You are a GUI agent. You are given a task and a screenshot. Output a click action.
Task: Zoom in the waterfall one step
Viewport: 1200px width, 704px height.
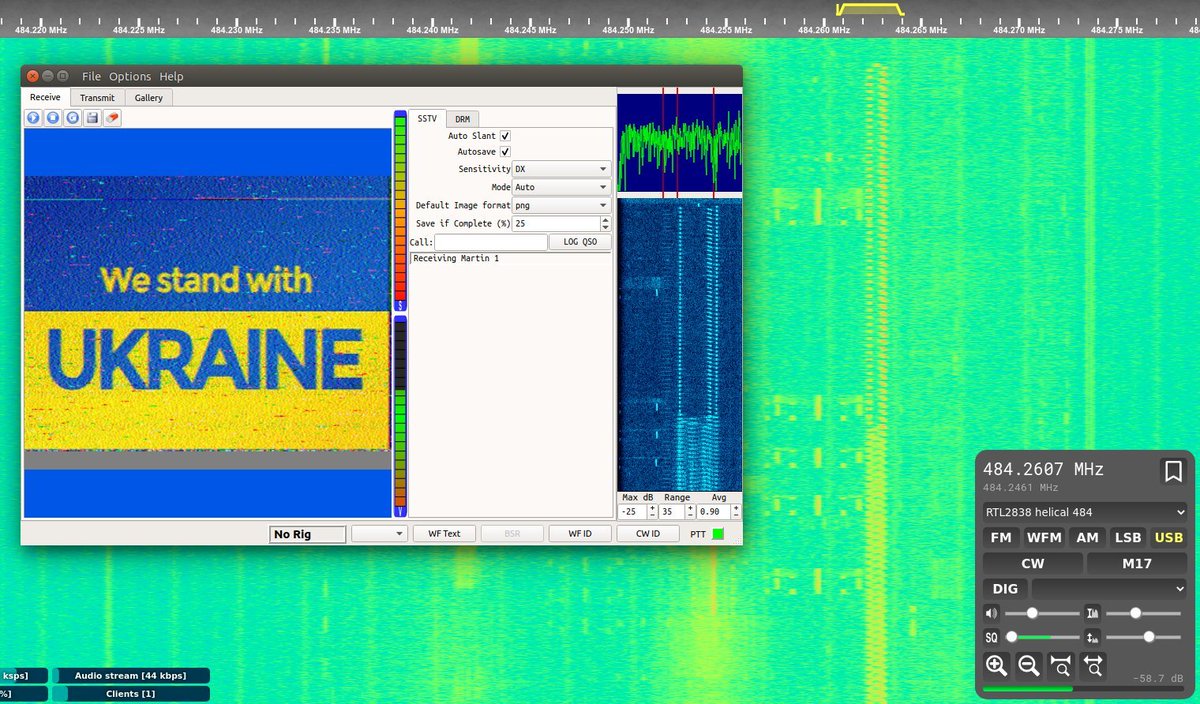(x=996, y=666)
